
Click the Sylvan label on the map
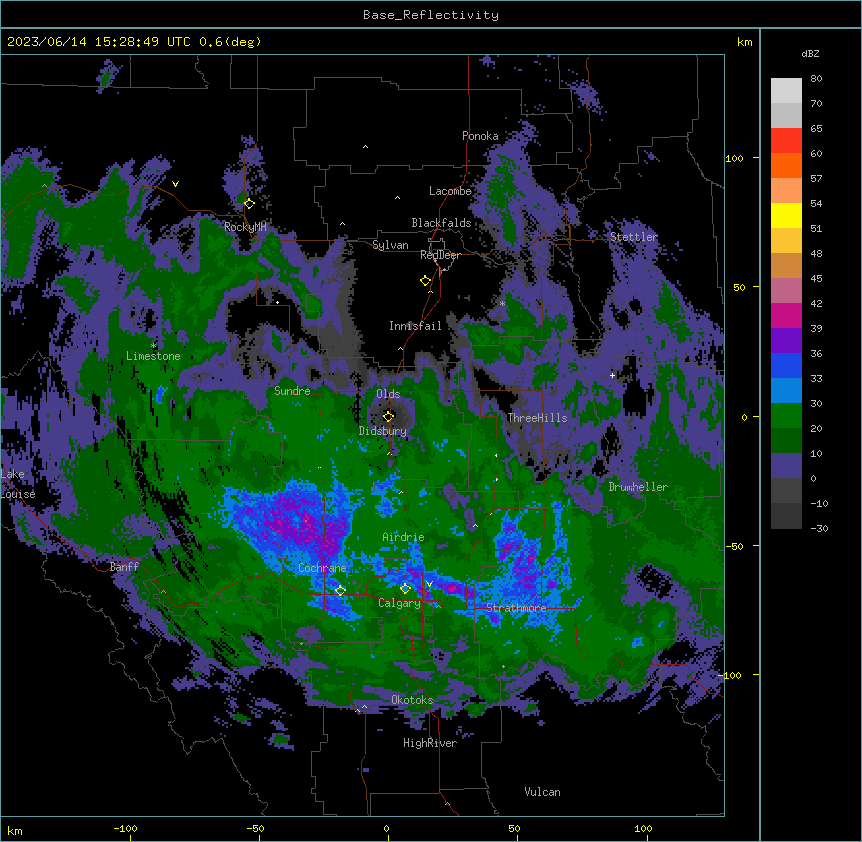(390, 245)
